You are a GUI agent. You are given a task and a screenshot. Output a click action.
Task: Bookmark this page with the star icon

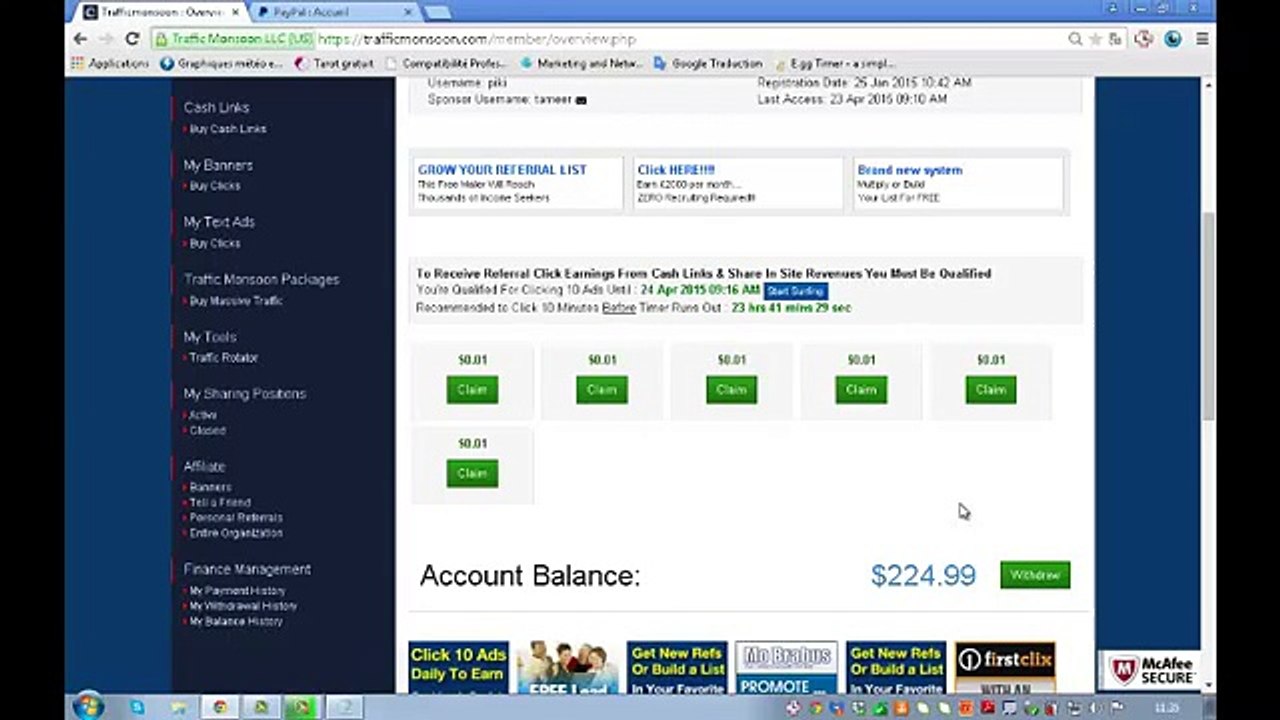click(1096, 39)
